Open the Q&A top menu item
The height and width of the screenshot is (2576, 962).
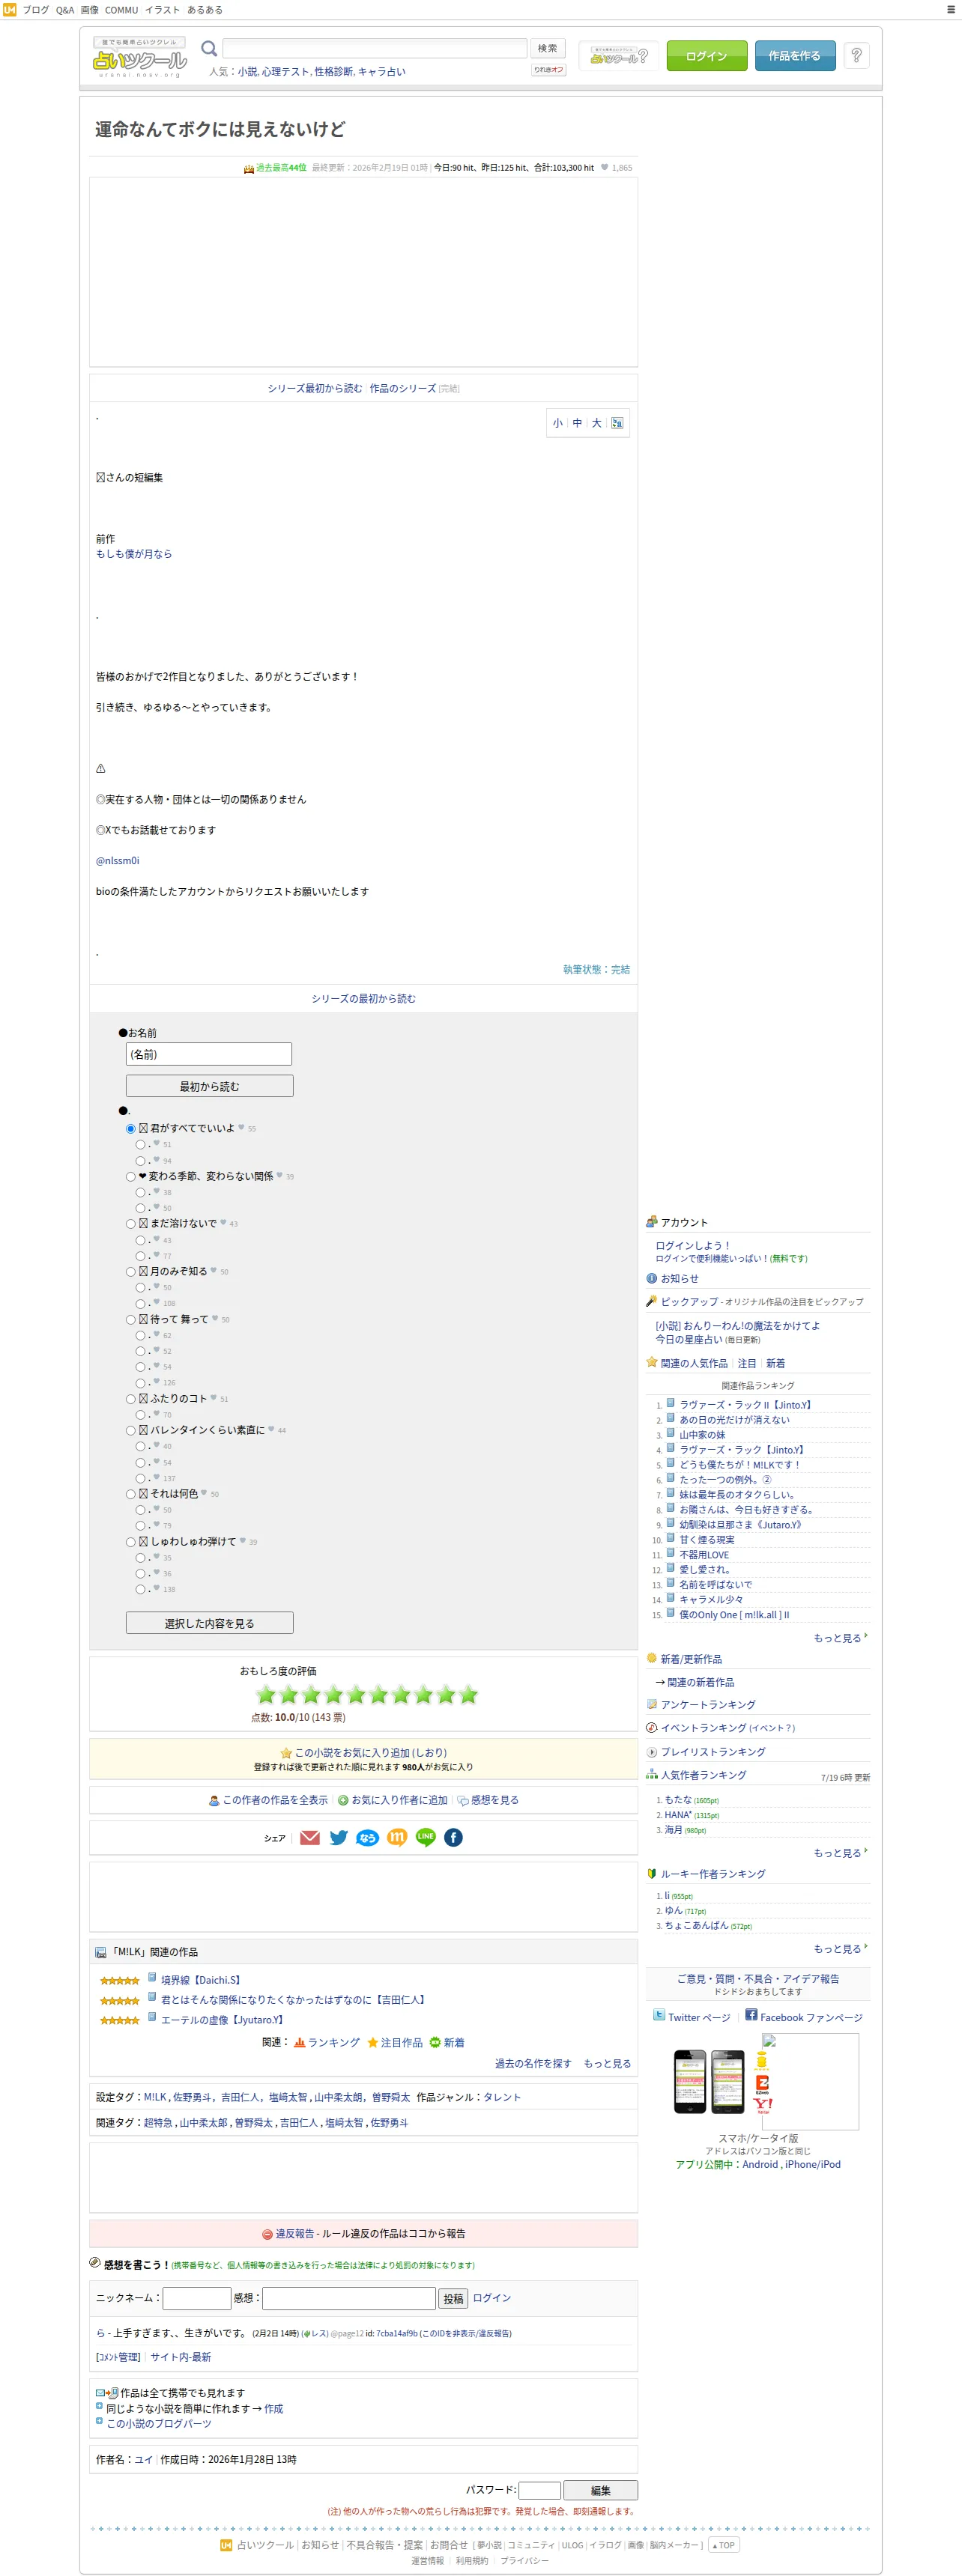(65, 10)
